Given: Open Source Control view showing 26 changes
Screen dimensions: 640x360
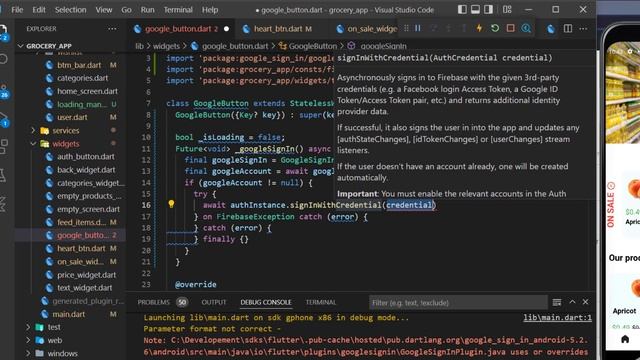Looking at the screenshot, I should [4, 91].
